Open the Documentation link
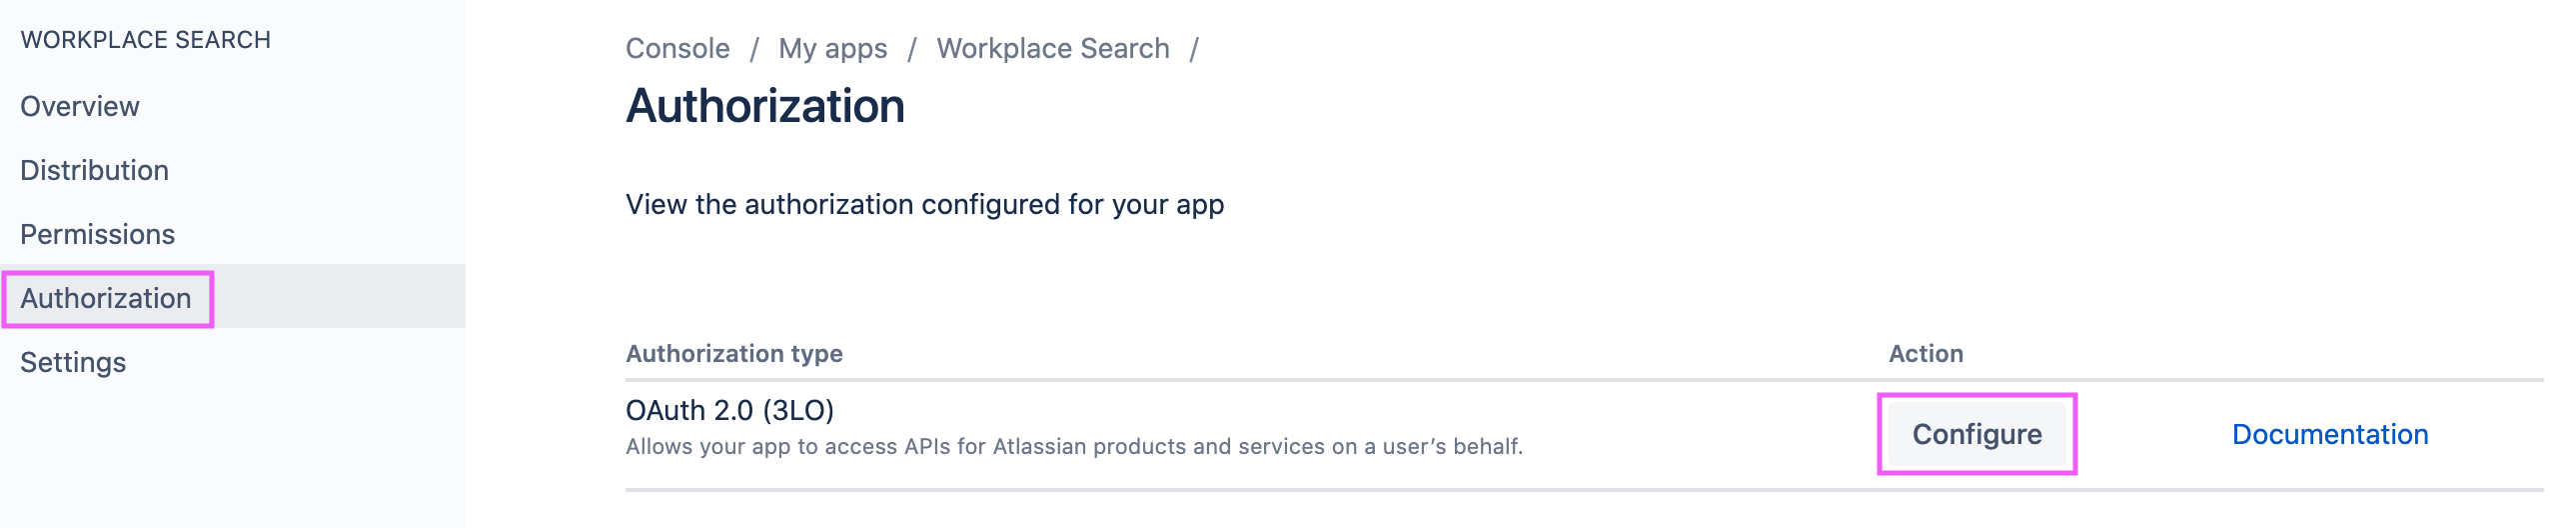 pos(2329,434)
